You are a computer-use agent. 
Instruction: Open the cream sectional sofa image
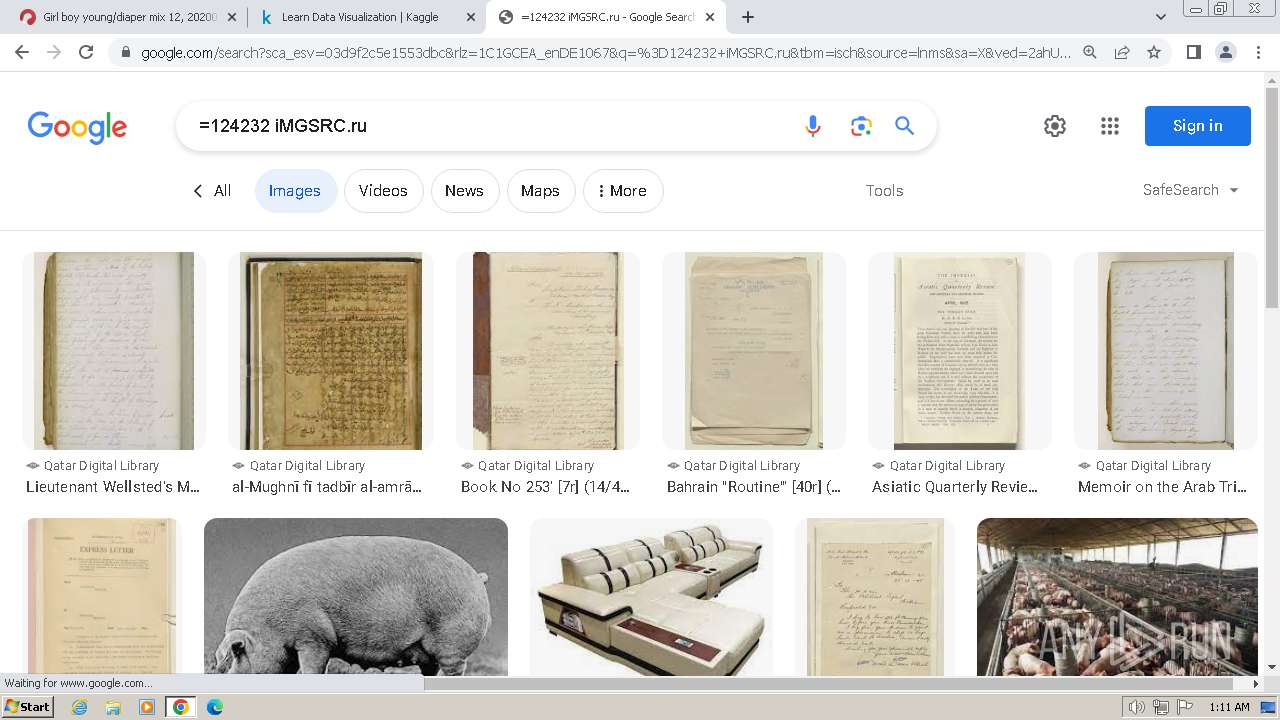651,597
